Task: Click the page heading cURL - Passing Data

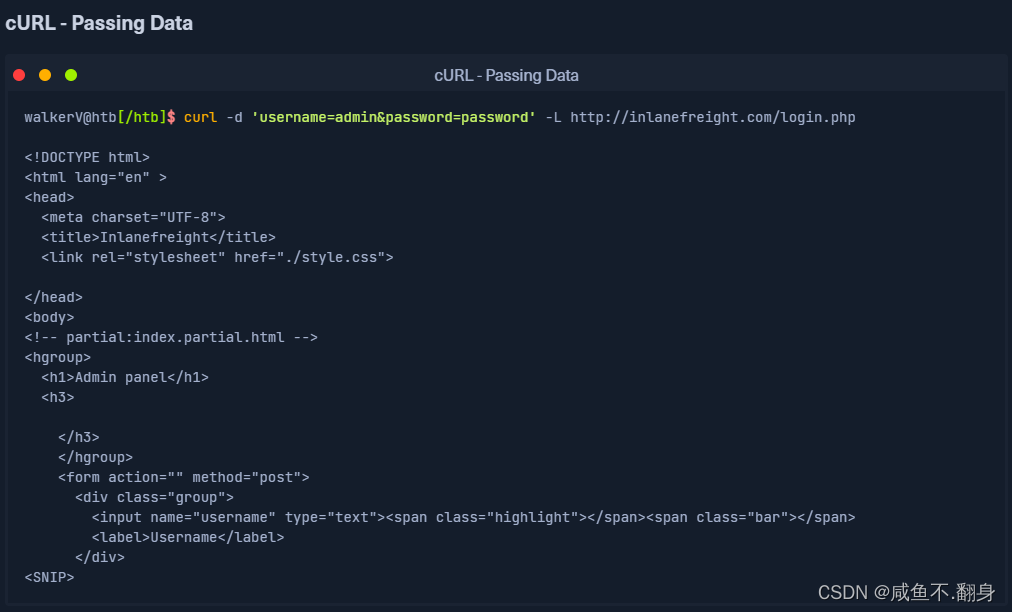Action: [99, 23]
